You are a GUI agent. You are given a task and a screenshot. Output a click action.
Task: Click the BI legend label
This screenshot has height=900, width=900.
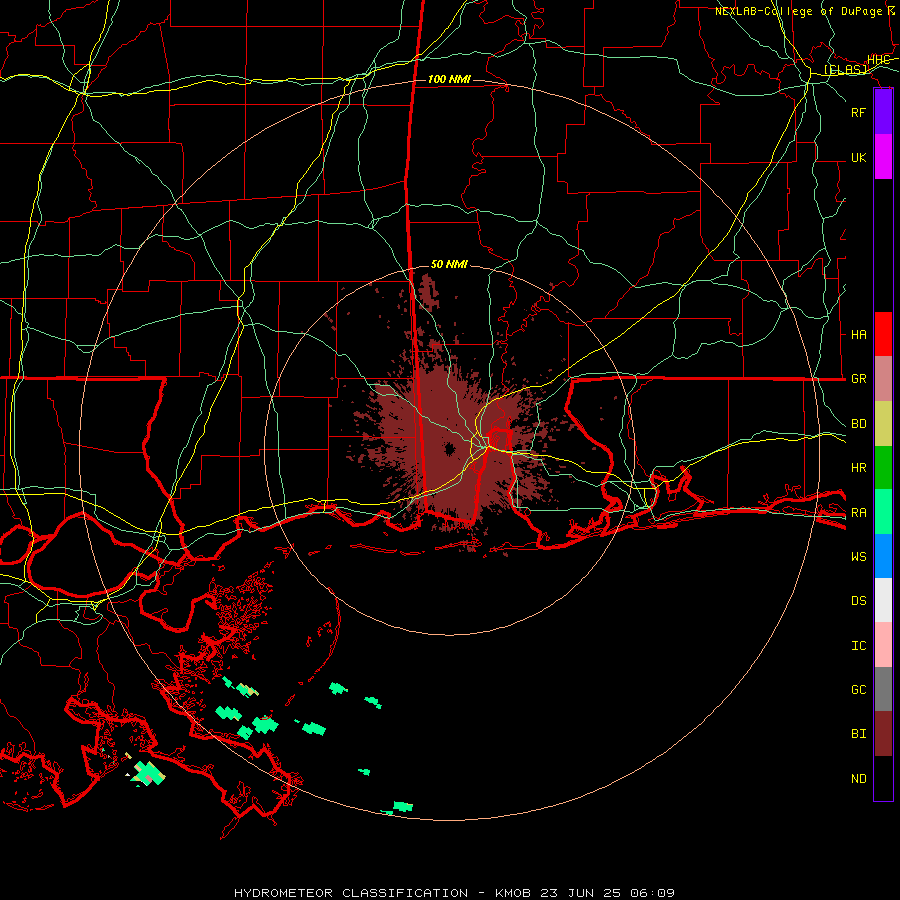858,734
